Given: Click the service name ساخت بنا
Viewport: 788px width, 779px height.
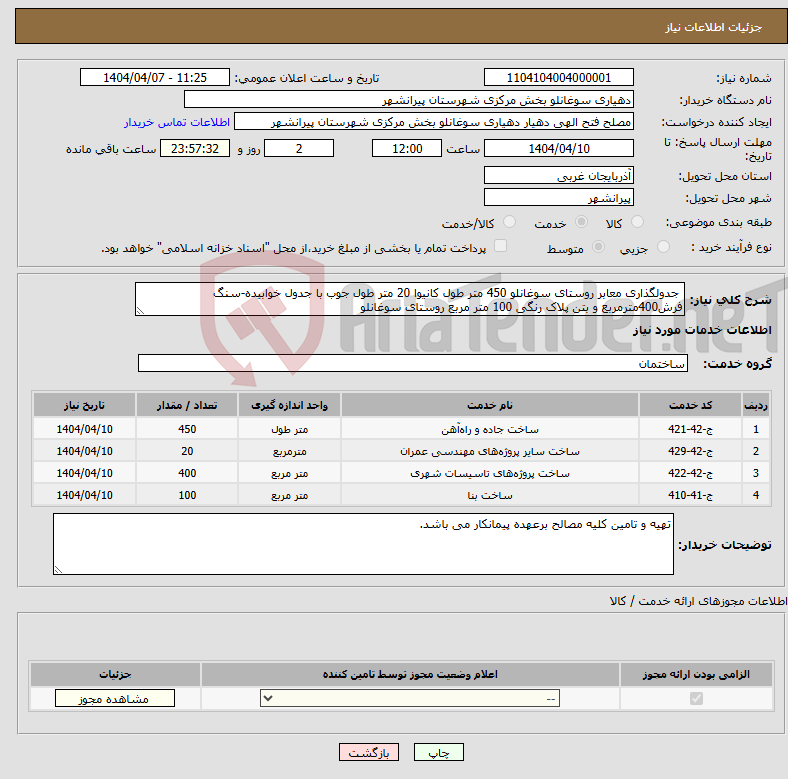Looking at the screenshot, I should (490, 496).
